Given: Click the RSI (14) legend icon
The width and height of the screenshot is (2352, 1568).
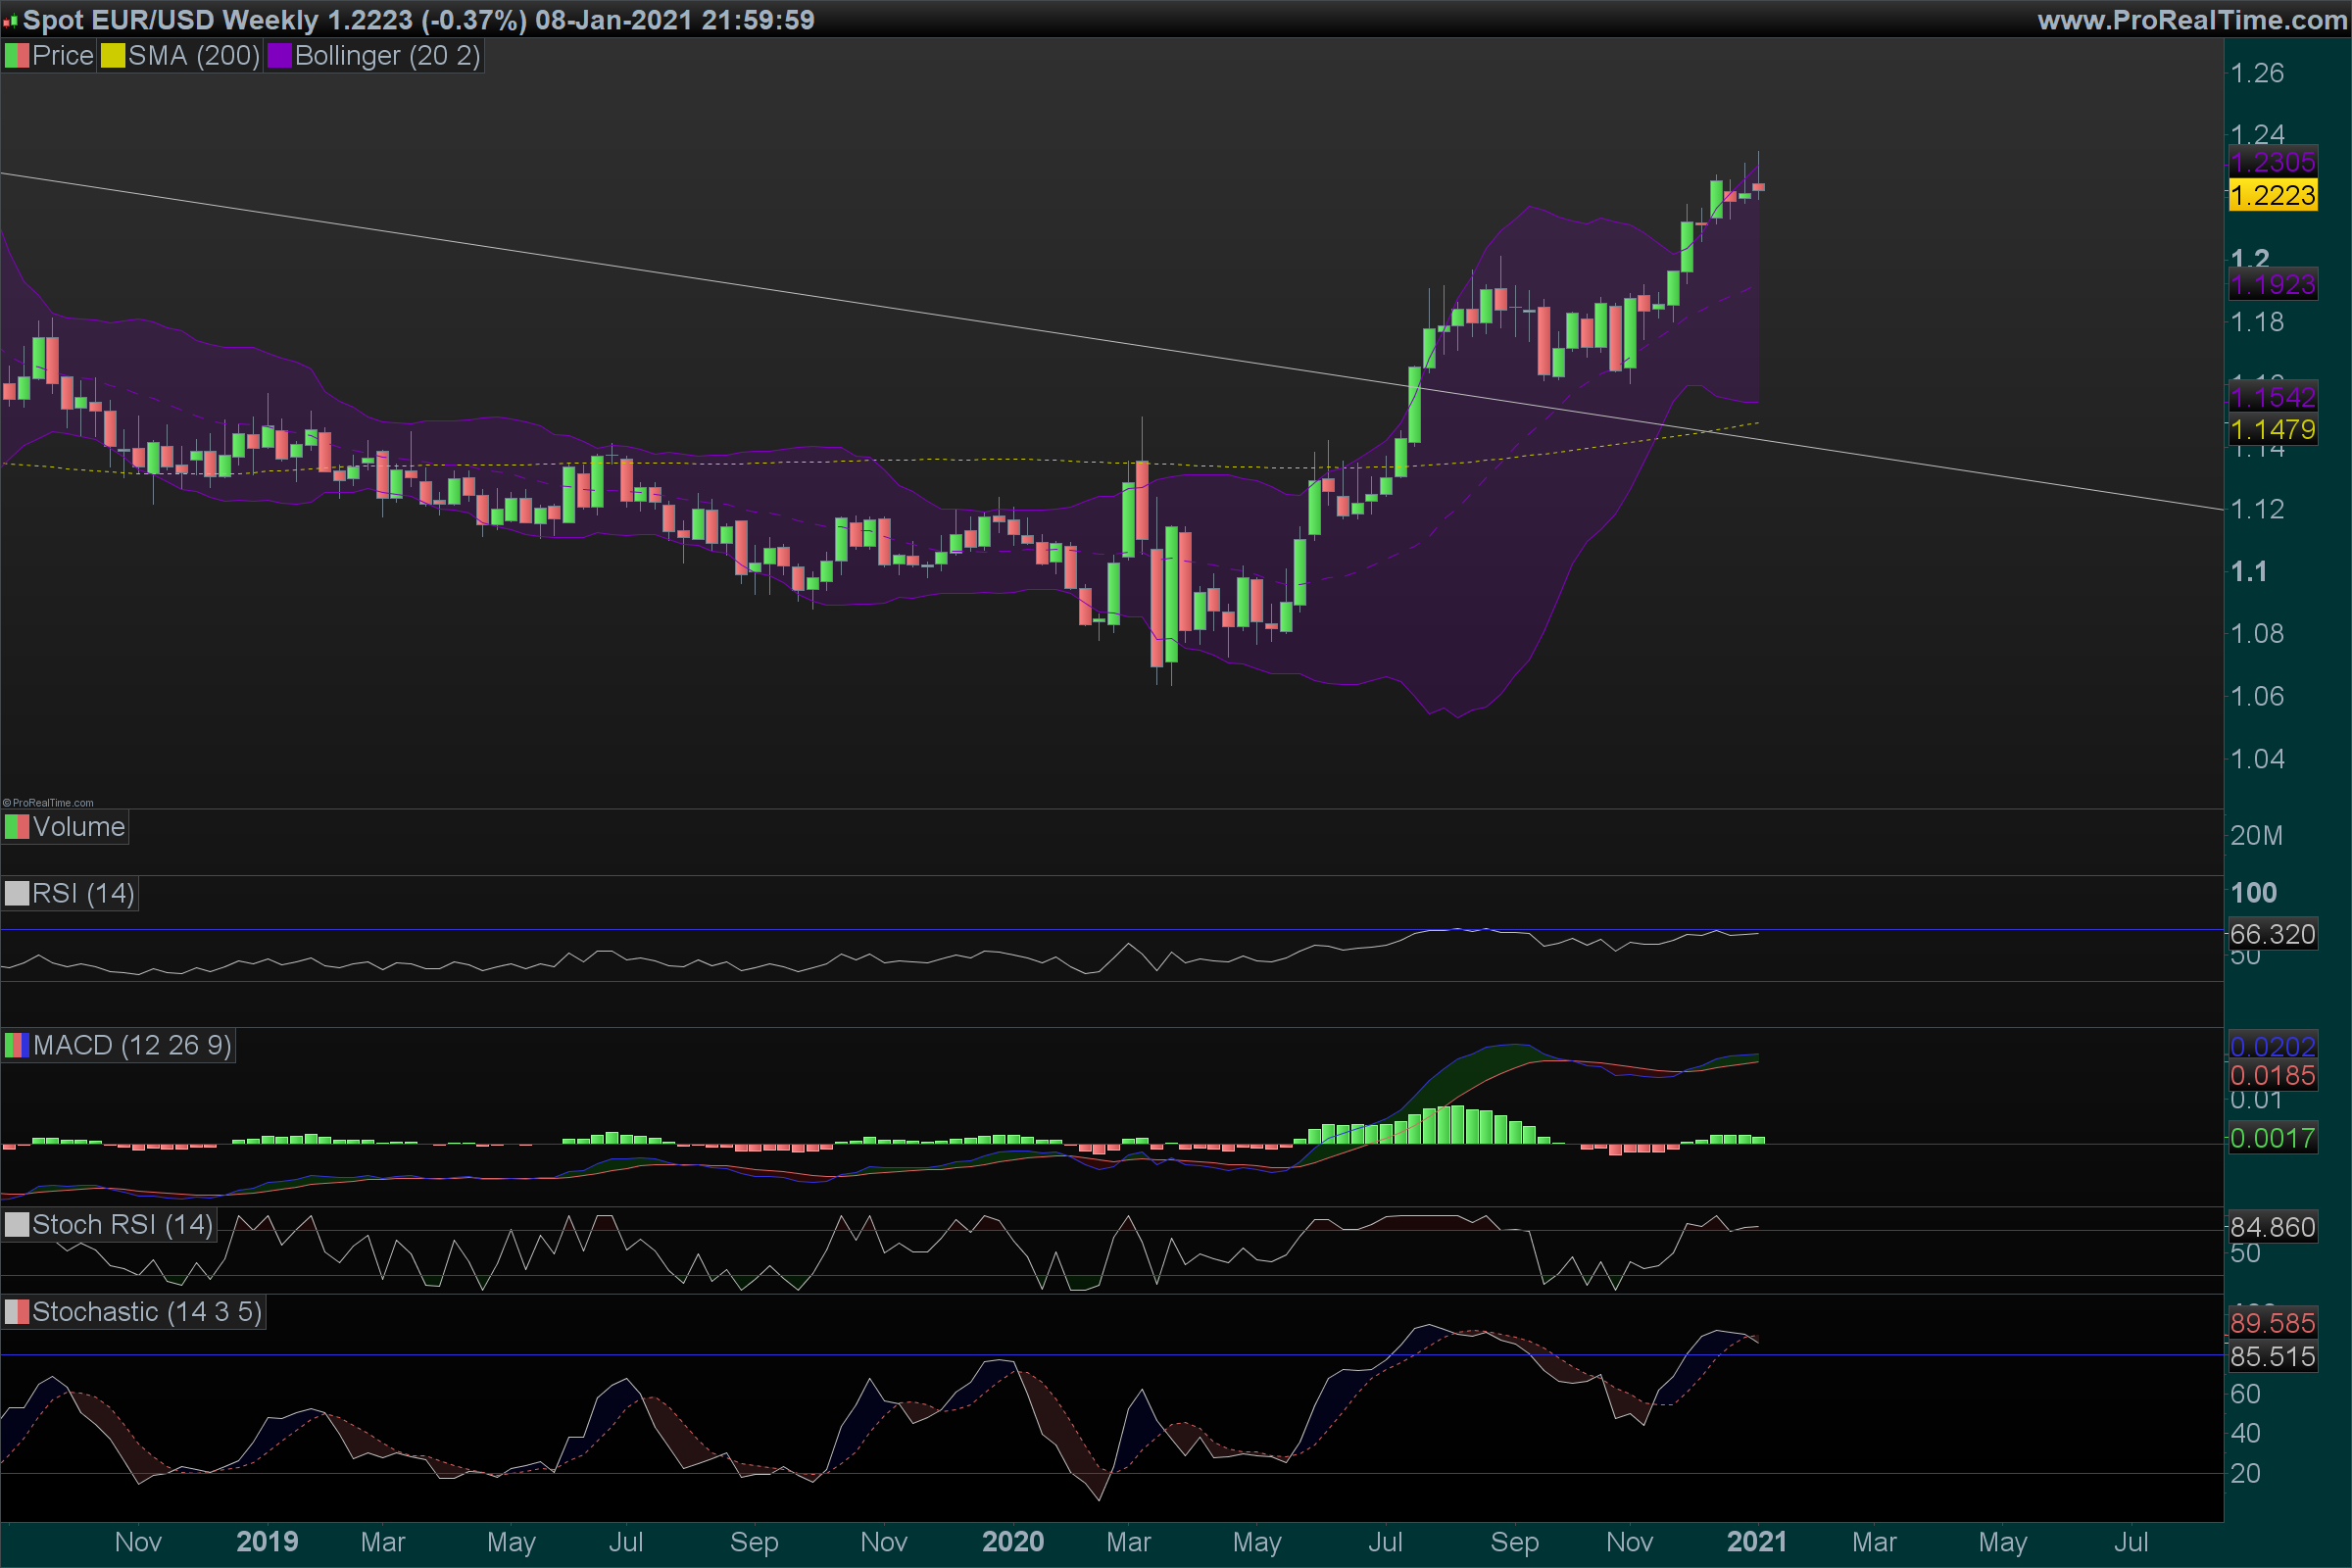Looking at the screenshot, I should click(x=17, y=893).
